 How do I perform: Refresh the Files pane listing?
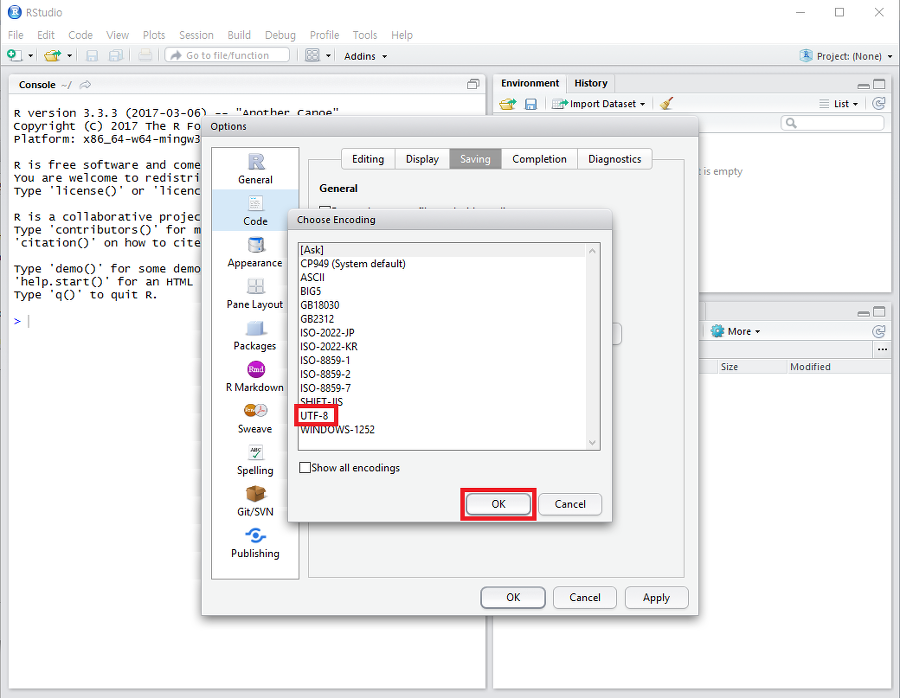click(x=878, y=331)
